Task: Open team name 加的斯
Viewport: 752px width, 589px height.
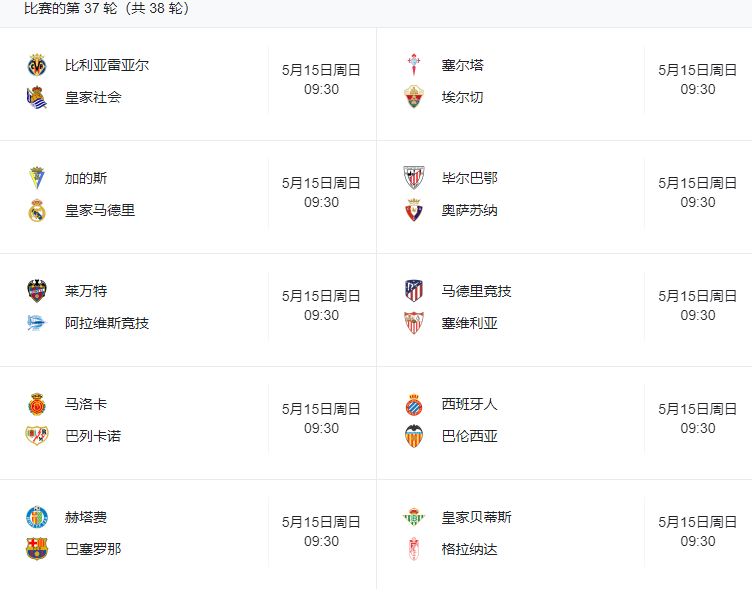Action: (x=86, y=178)
